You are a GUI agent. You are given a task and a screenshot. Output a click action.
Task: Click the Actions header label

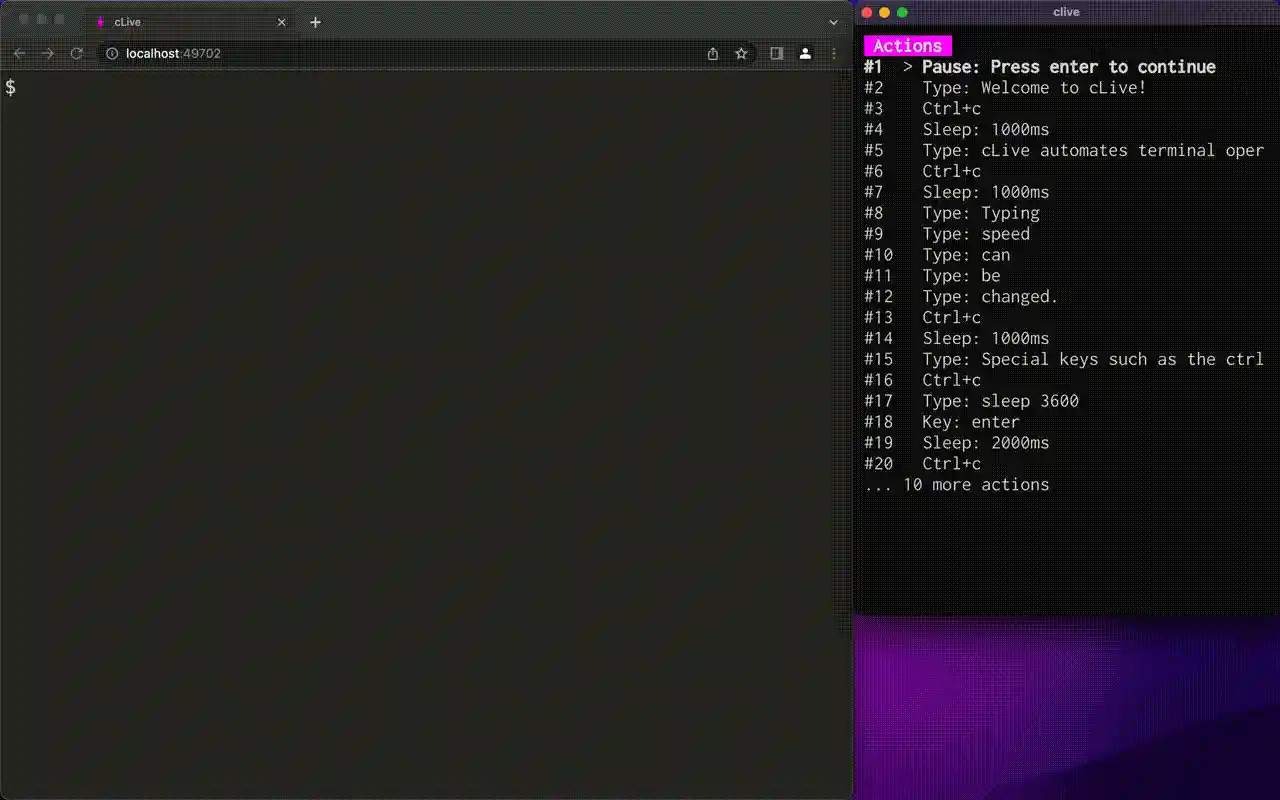[907, 46]
